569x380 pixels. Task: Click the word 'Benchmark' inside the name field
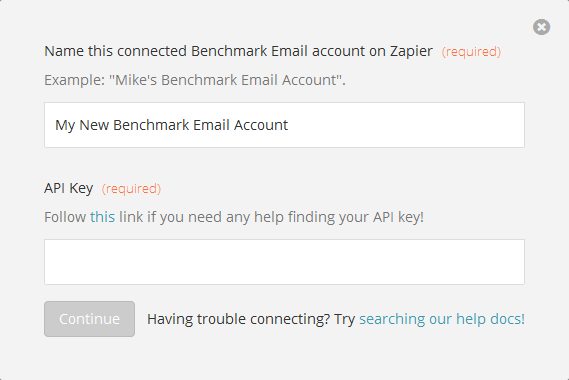click(x=151, y=125)
